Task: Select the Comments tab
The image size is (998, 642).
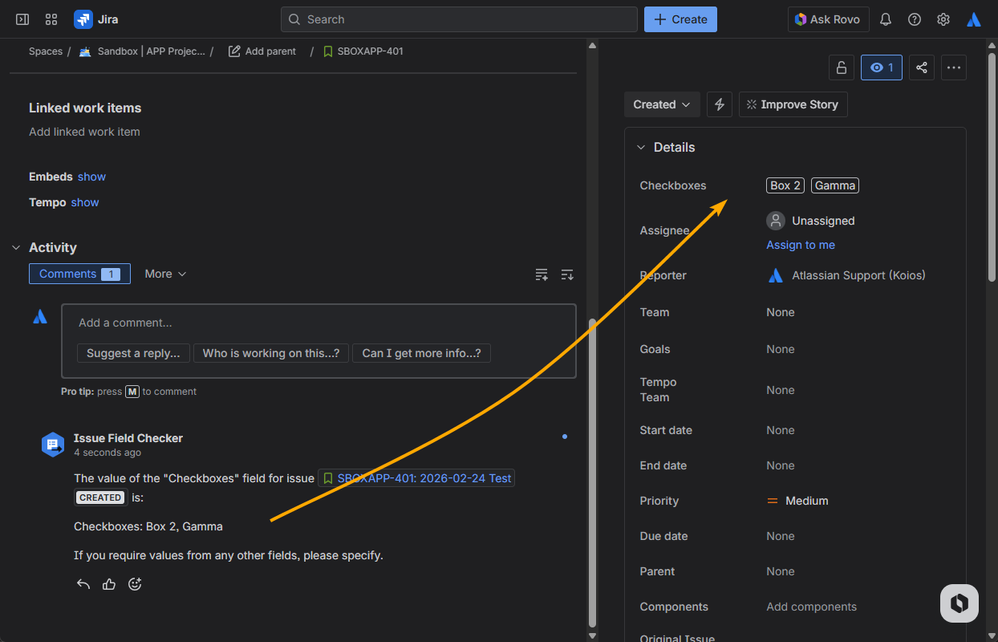Action: [x=80, y=274]
